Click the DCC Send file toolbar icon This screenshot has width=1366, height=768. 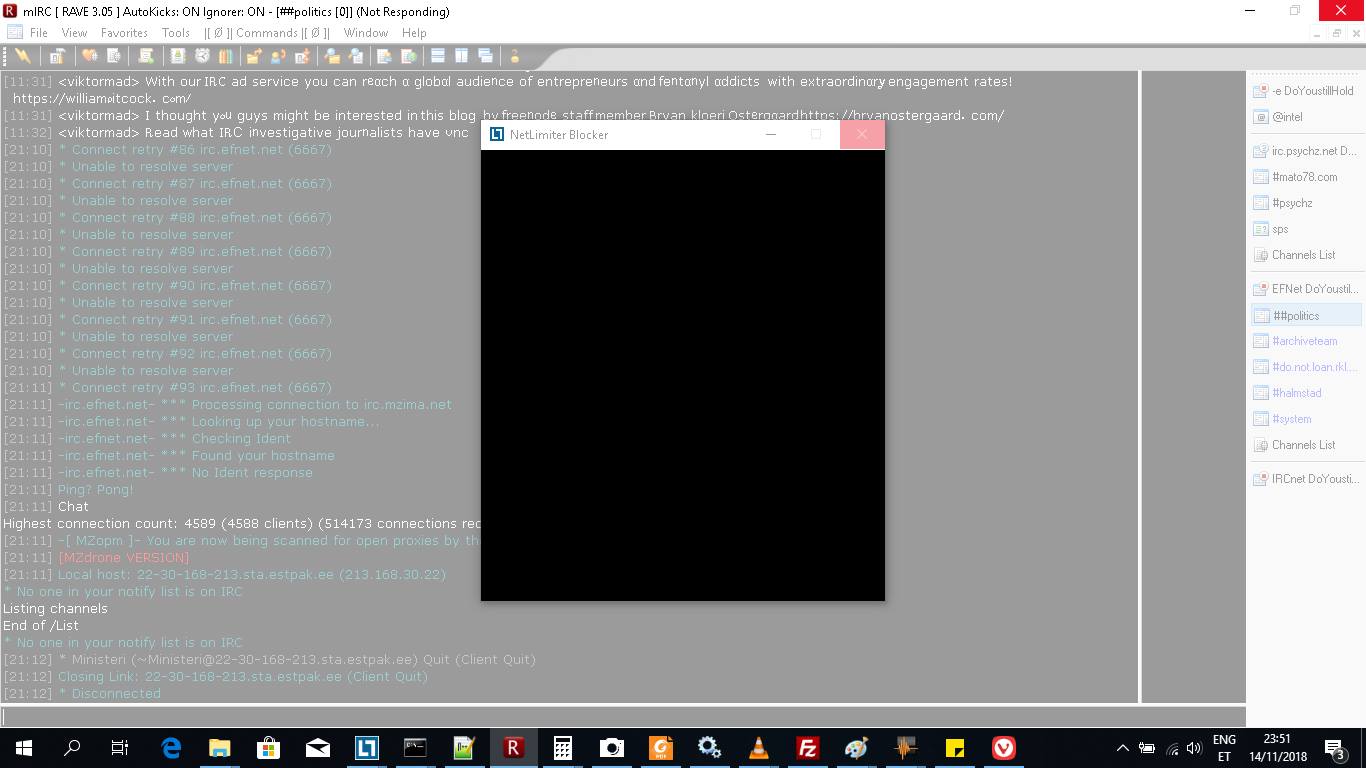coord(254,56)
